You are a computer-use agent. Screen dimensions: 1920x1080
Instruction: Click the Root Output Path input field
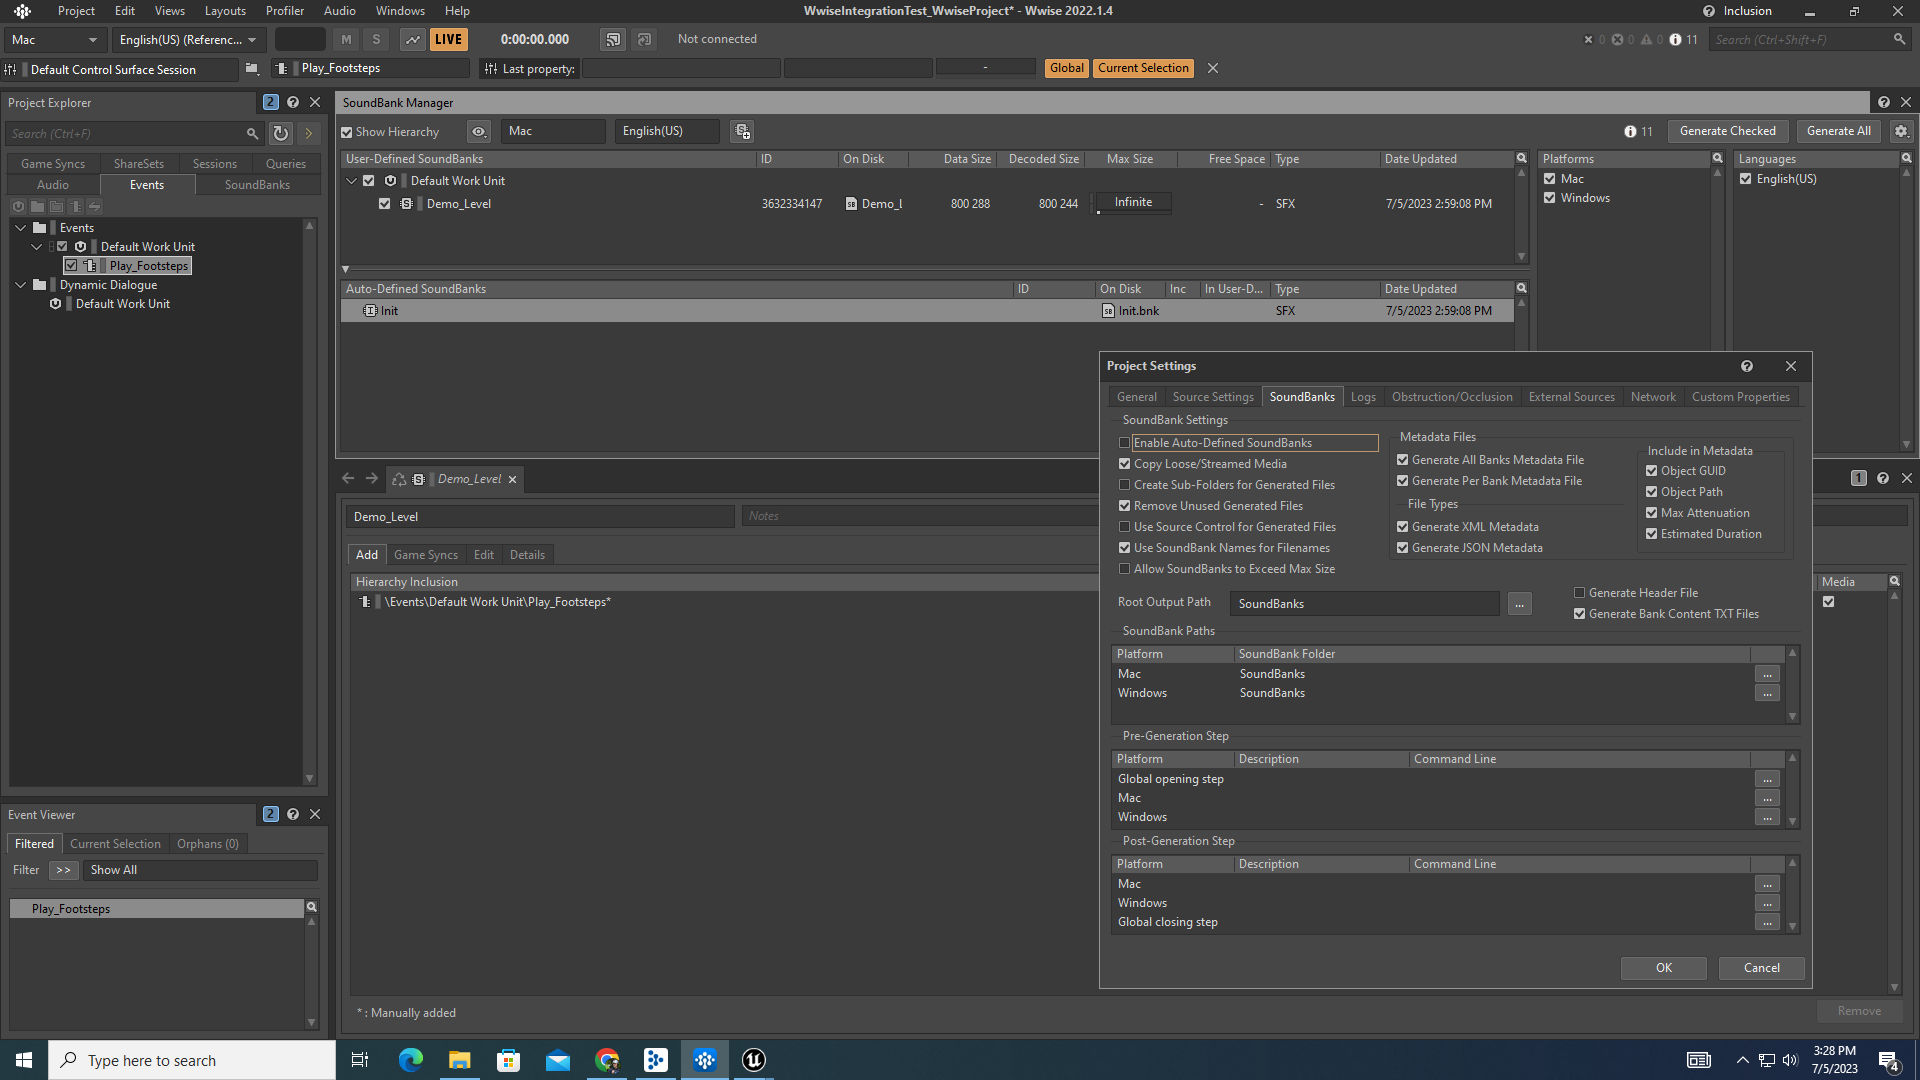point(1364,604)
